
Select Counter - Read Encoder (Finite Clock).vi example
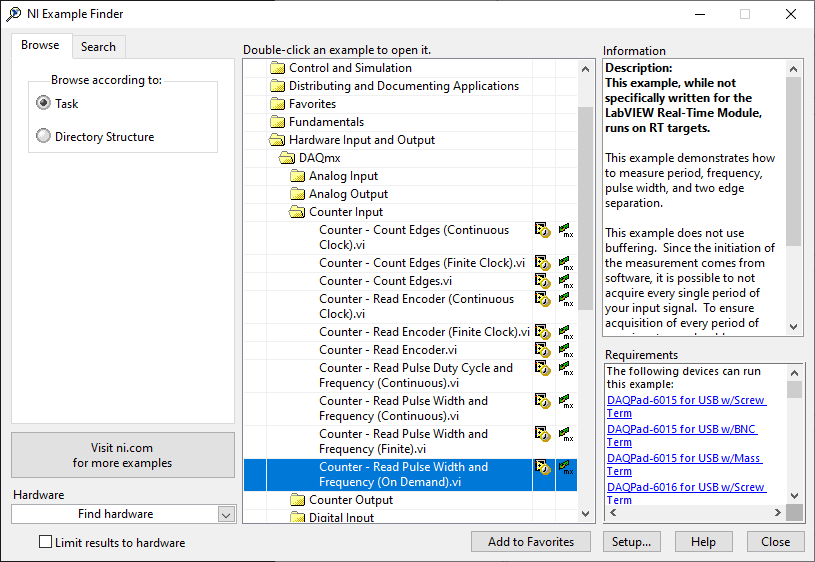(424, 332)
